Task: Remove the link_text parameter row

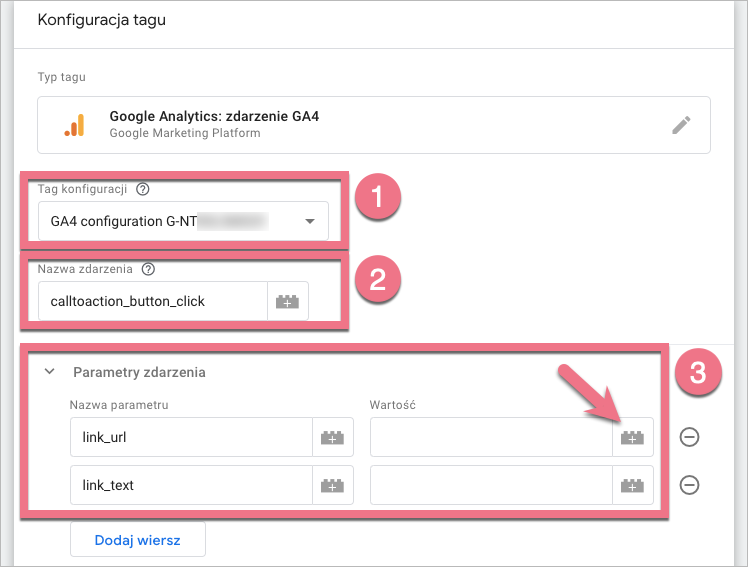Action: [x=689, y=485]
